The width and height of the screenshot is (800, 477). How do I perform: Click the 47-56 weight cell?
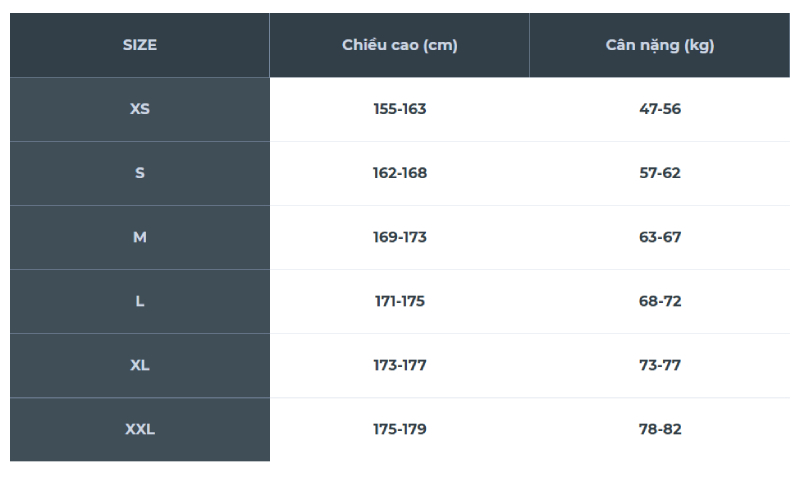coord(660,109)
